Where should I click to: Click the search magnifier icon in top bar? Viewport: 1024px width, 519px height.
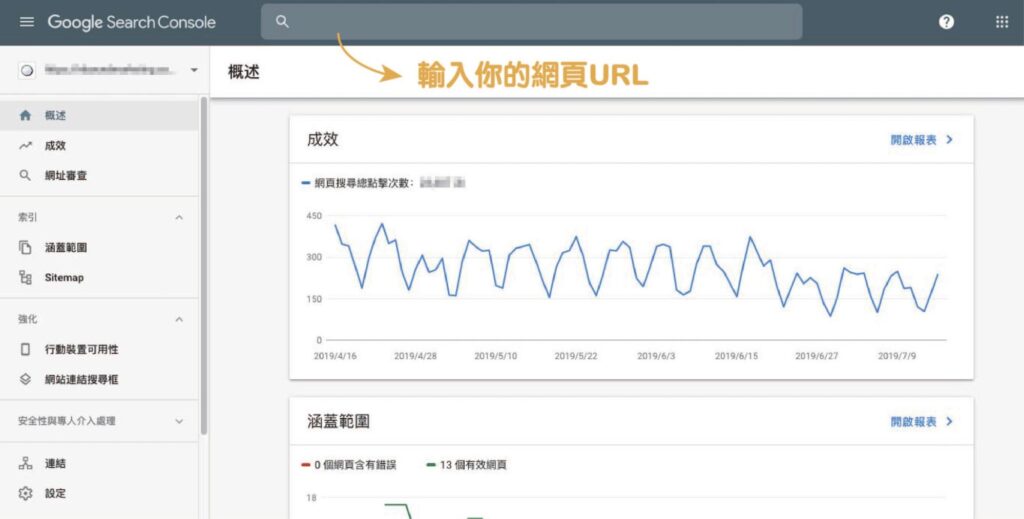[282, 22]
